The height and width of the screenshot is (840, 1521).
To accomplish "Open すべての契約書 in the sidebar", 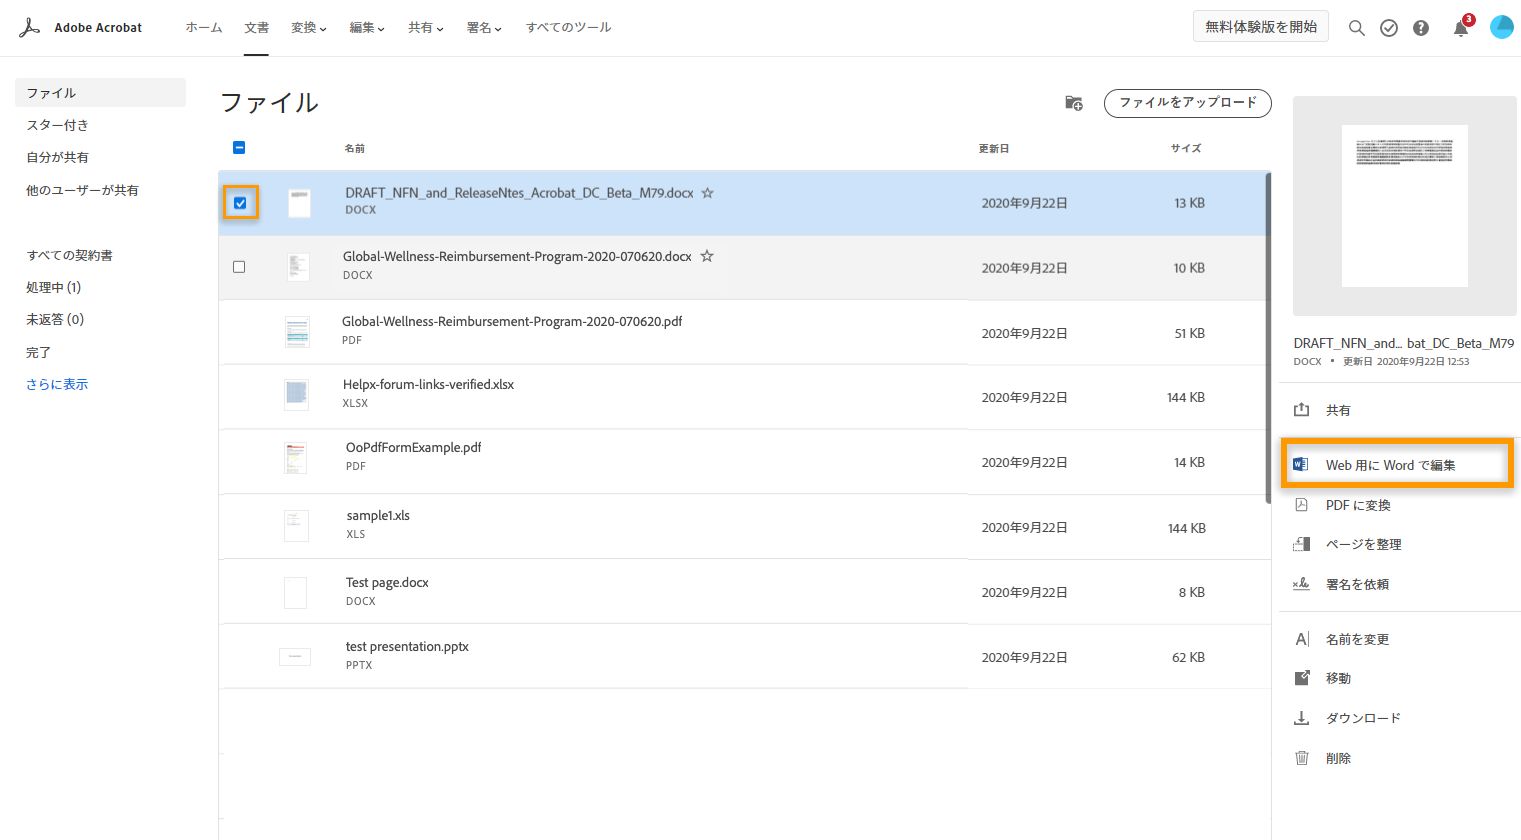I will [70, 255].
